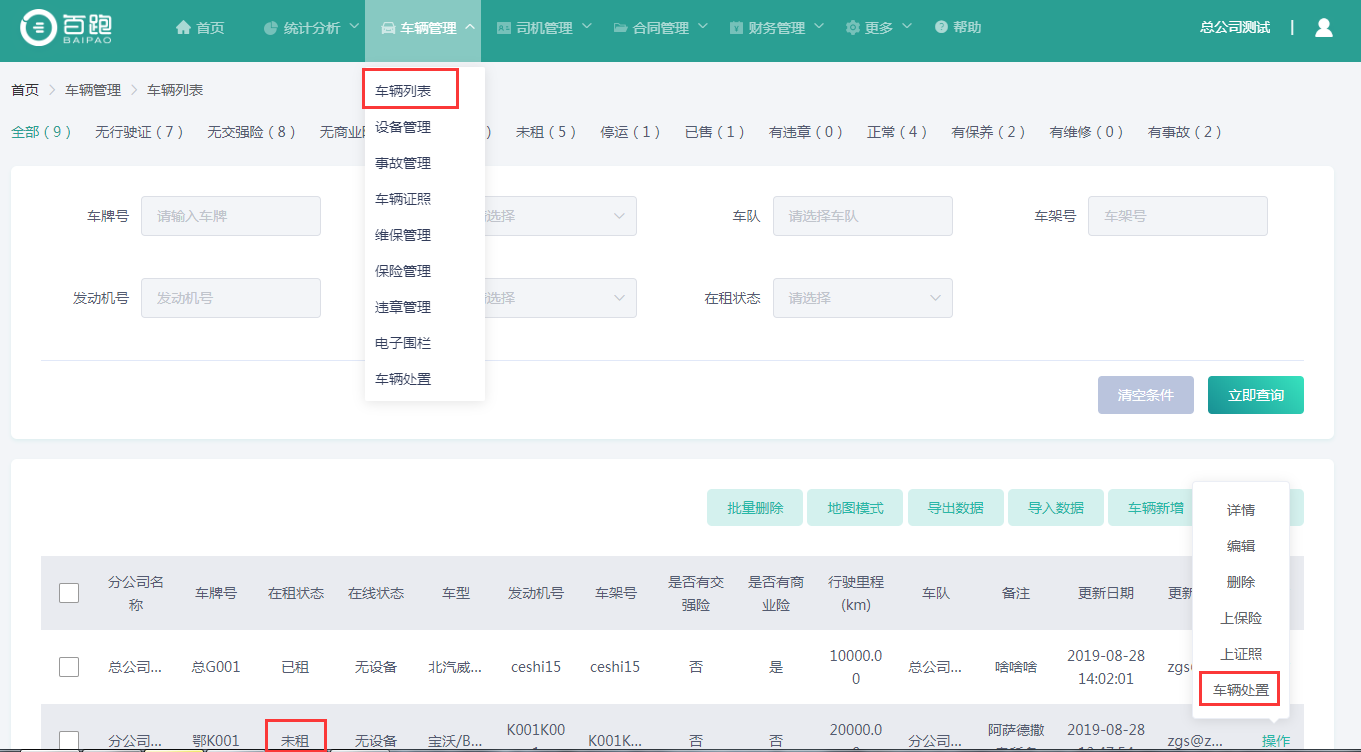The image size is (1361, 752).
Task: Open the user profile avatar icon
Action: click(1324, 28)
